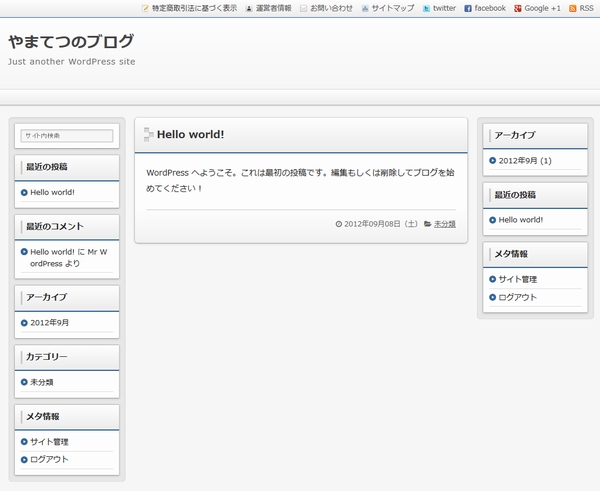Open 未分類 category link in post footer
The width and height of the screenshot is (600, 491).
tap(445, 224)
